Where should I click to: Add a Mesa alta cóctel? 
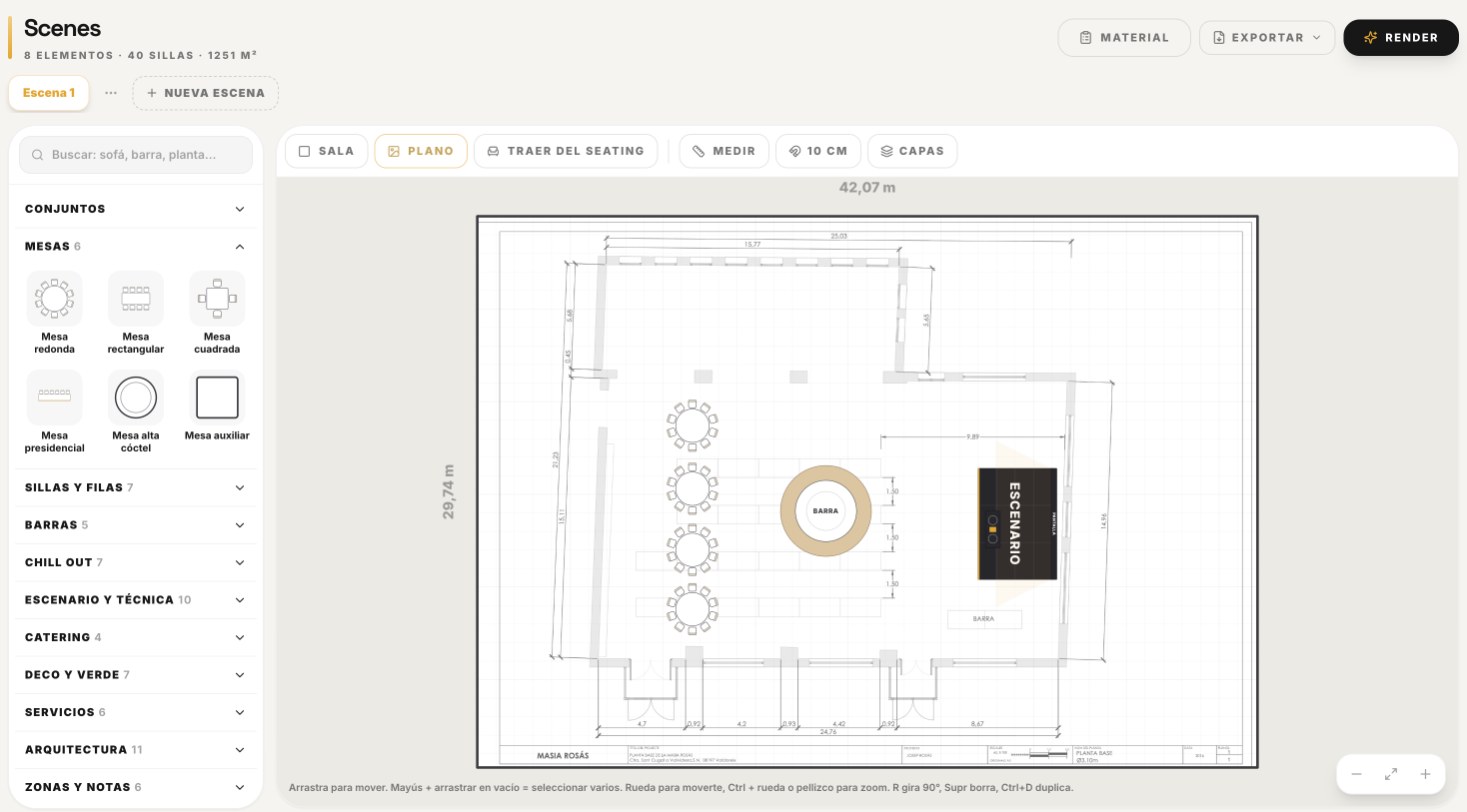136,412
